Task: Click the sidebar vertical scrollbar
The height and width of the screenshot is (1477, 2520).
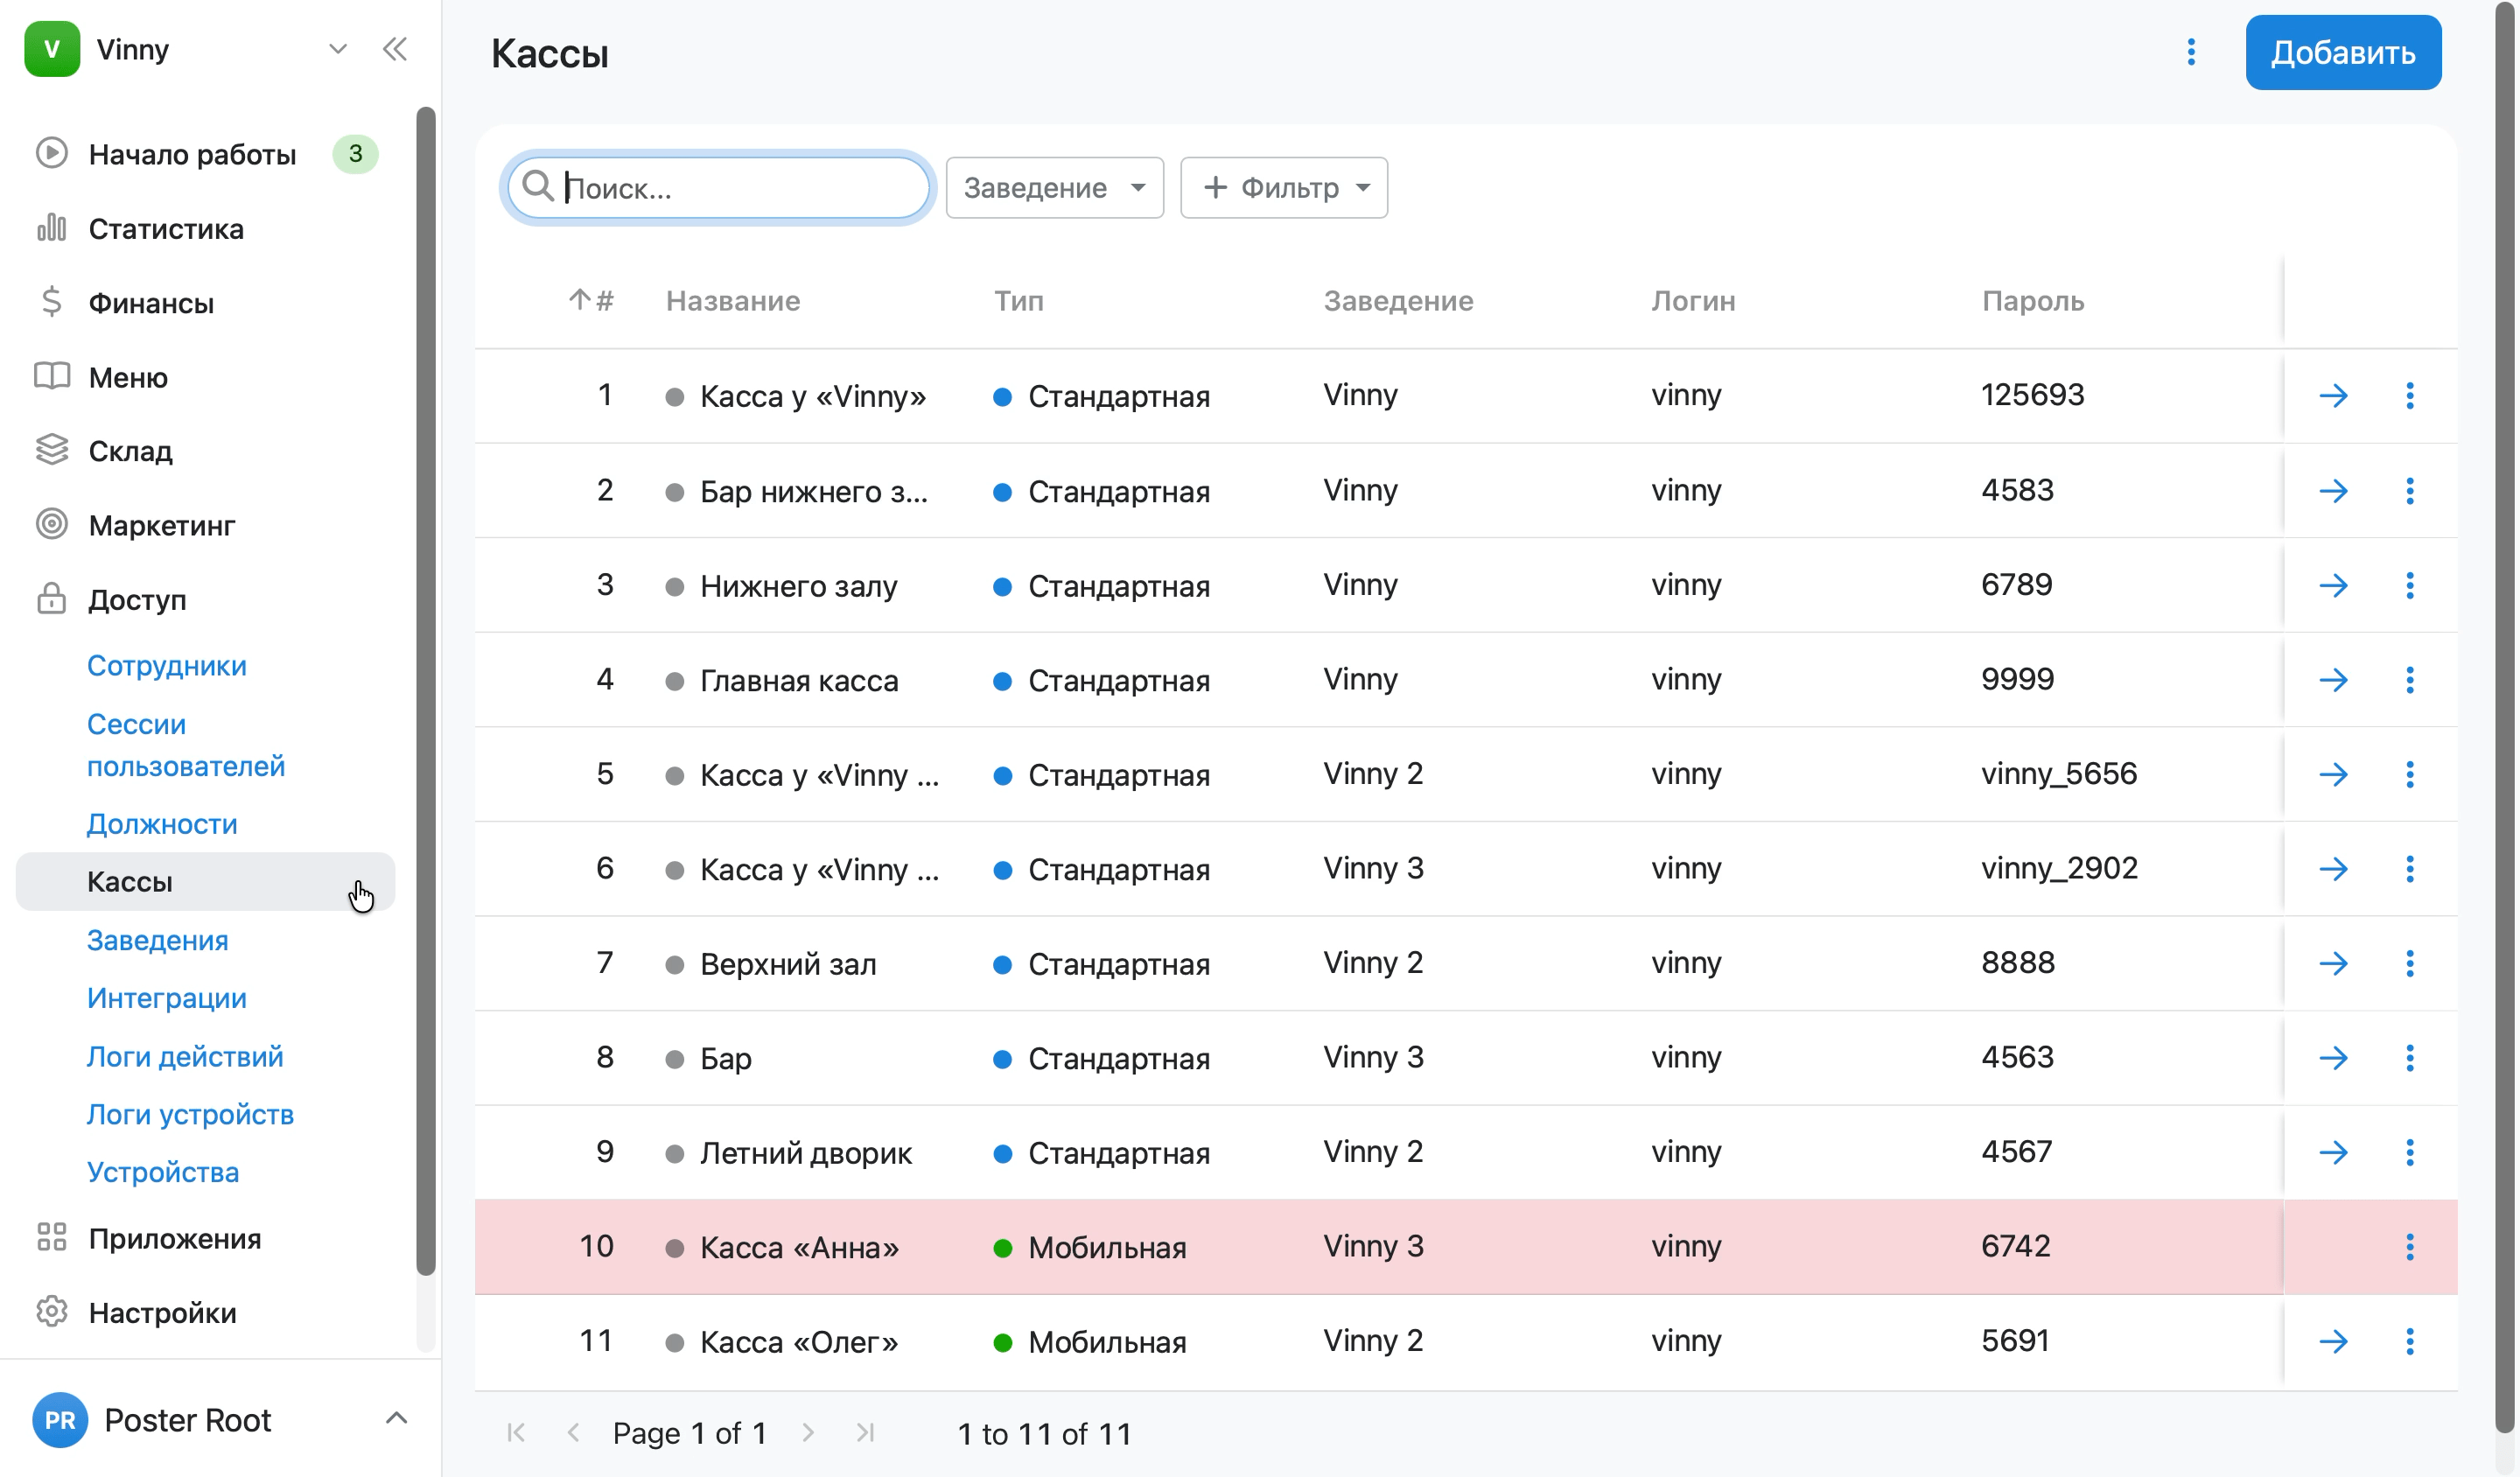Action: pyautogui.click(x=426, y=690)
